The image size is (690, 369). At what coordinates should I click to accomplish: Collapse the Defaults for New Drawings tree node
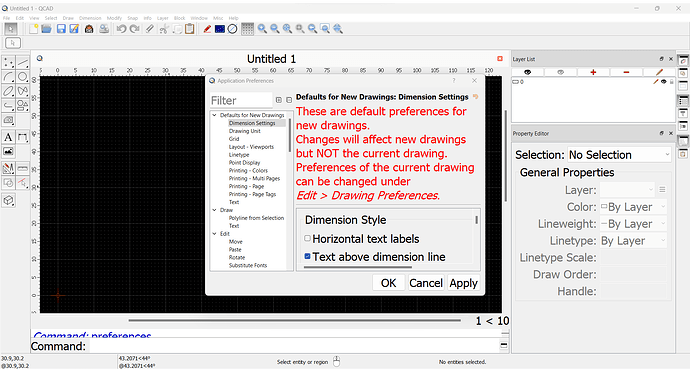[214, 115]
